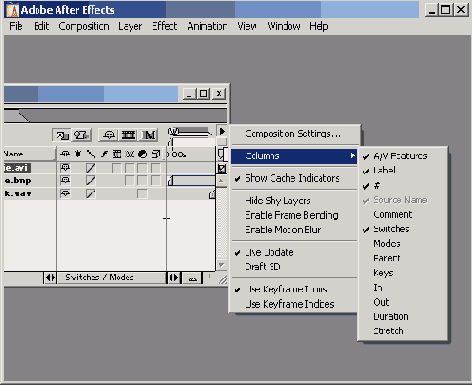This screenshot has width=472, height=385.
Task: Toggle the Hide Shy Layers timeline button
Action: click(109, 135)
